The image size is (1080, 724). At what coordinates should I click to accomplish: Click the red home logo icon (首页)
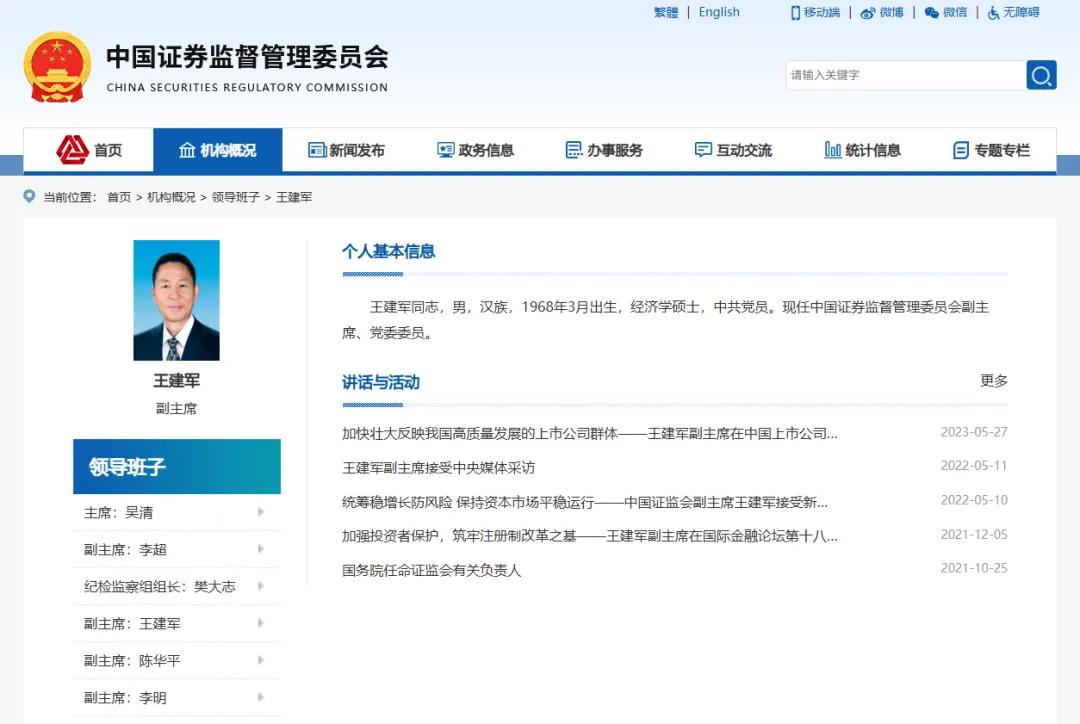(x=72, y=149)
